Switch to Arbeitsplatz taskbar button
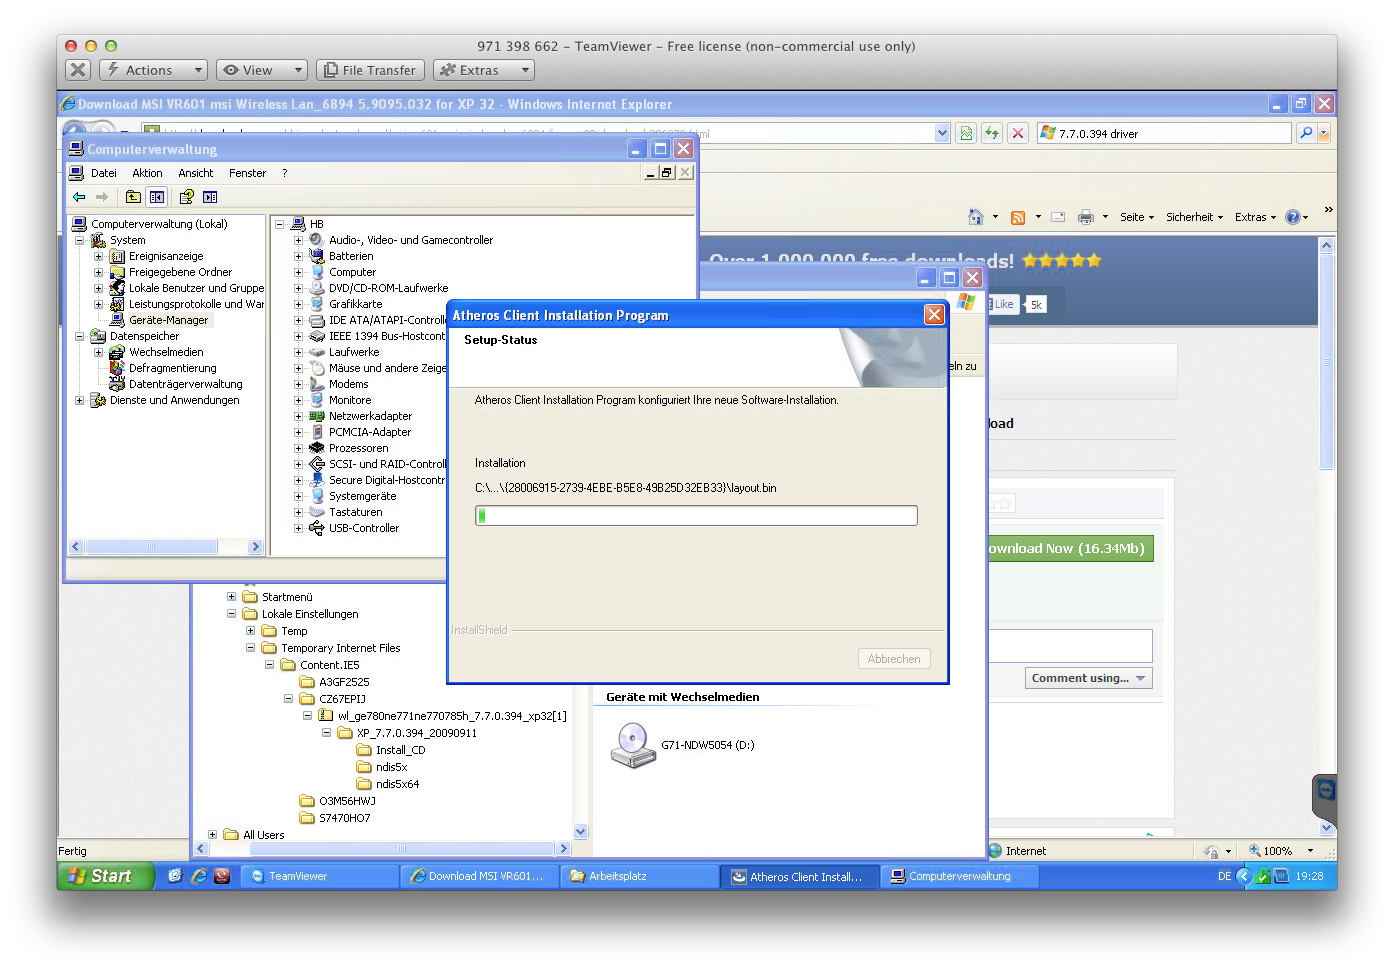Screen dimensions: 1394x969 pos(639,876)
